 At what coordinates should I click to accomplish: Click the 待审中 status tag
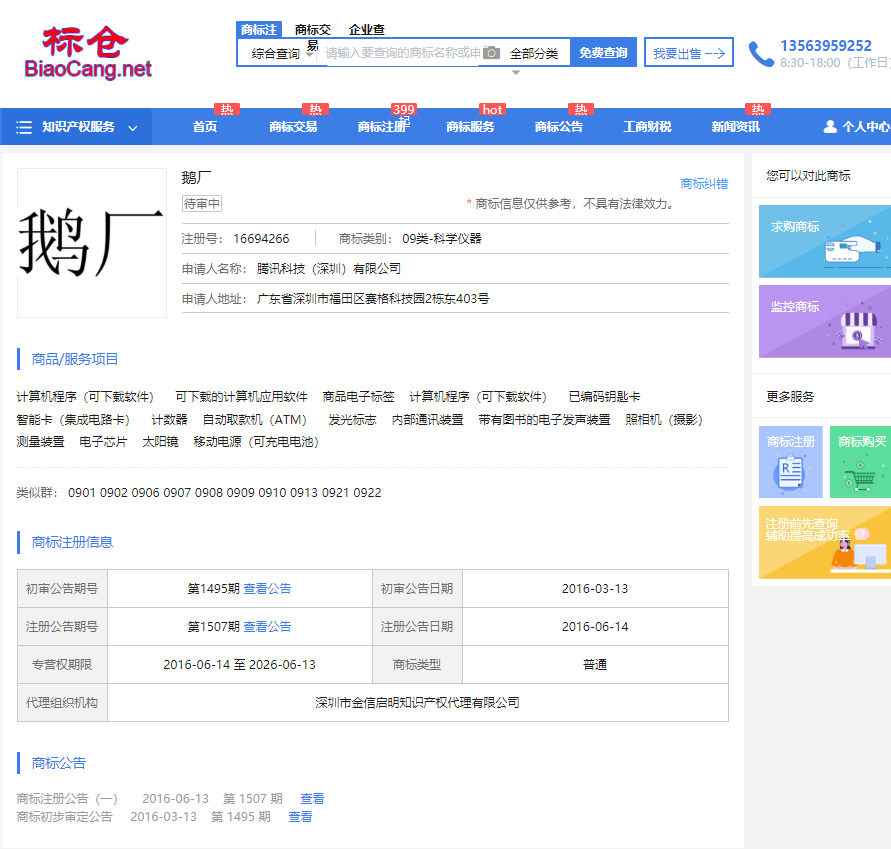click(202, 203)
